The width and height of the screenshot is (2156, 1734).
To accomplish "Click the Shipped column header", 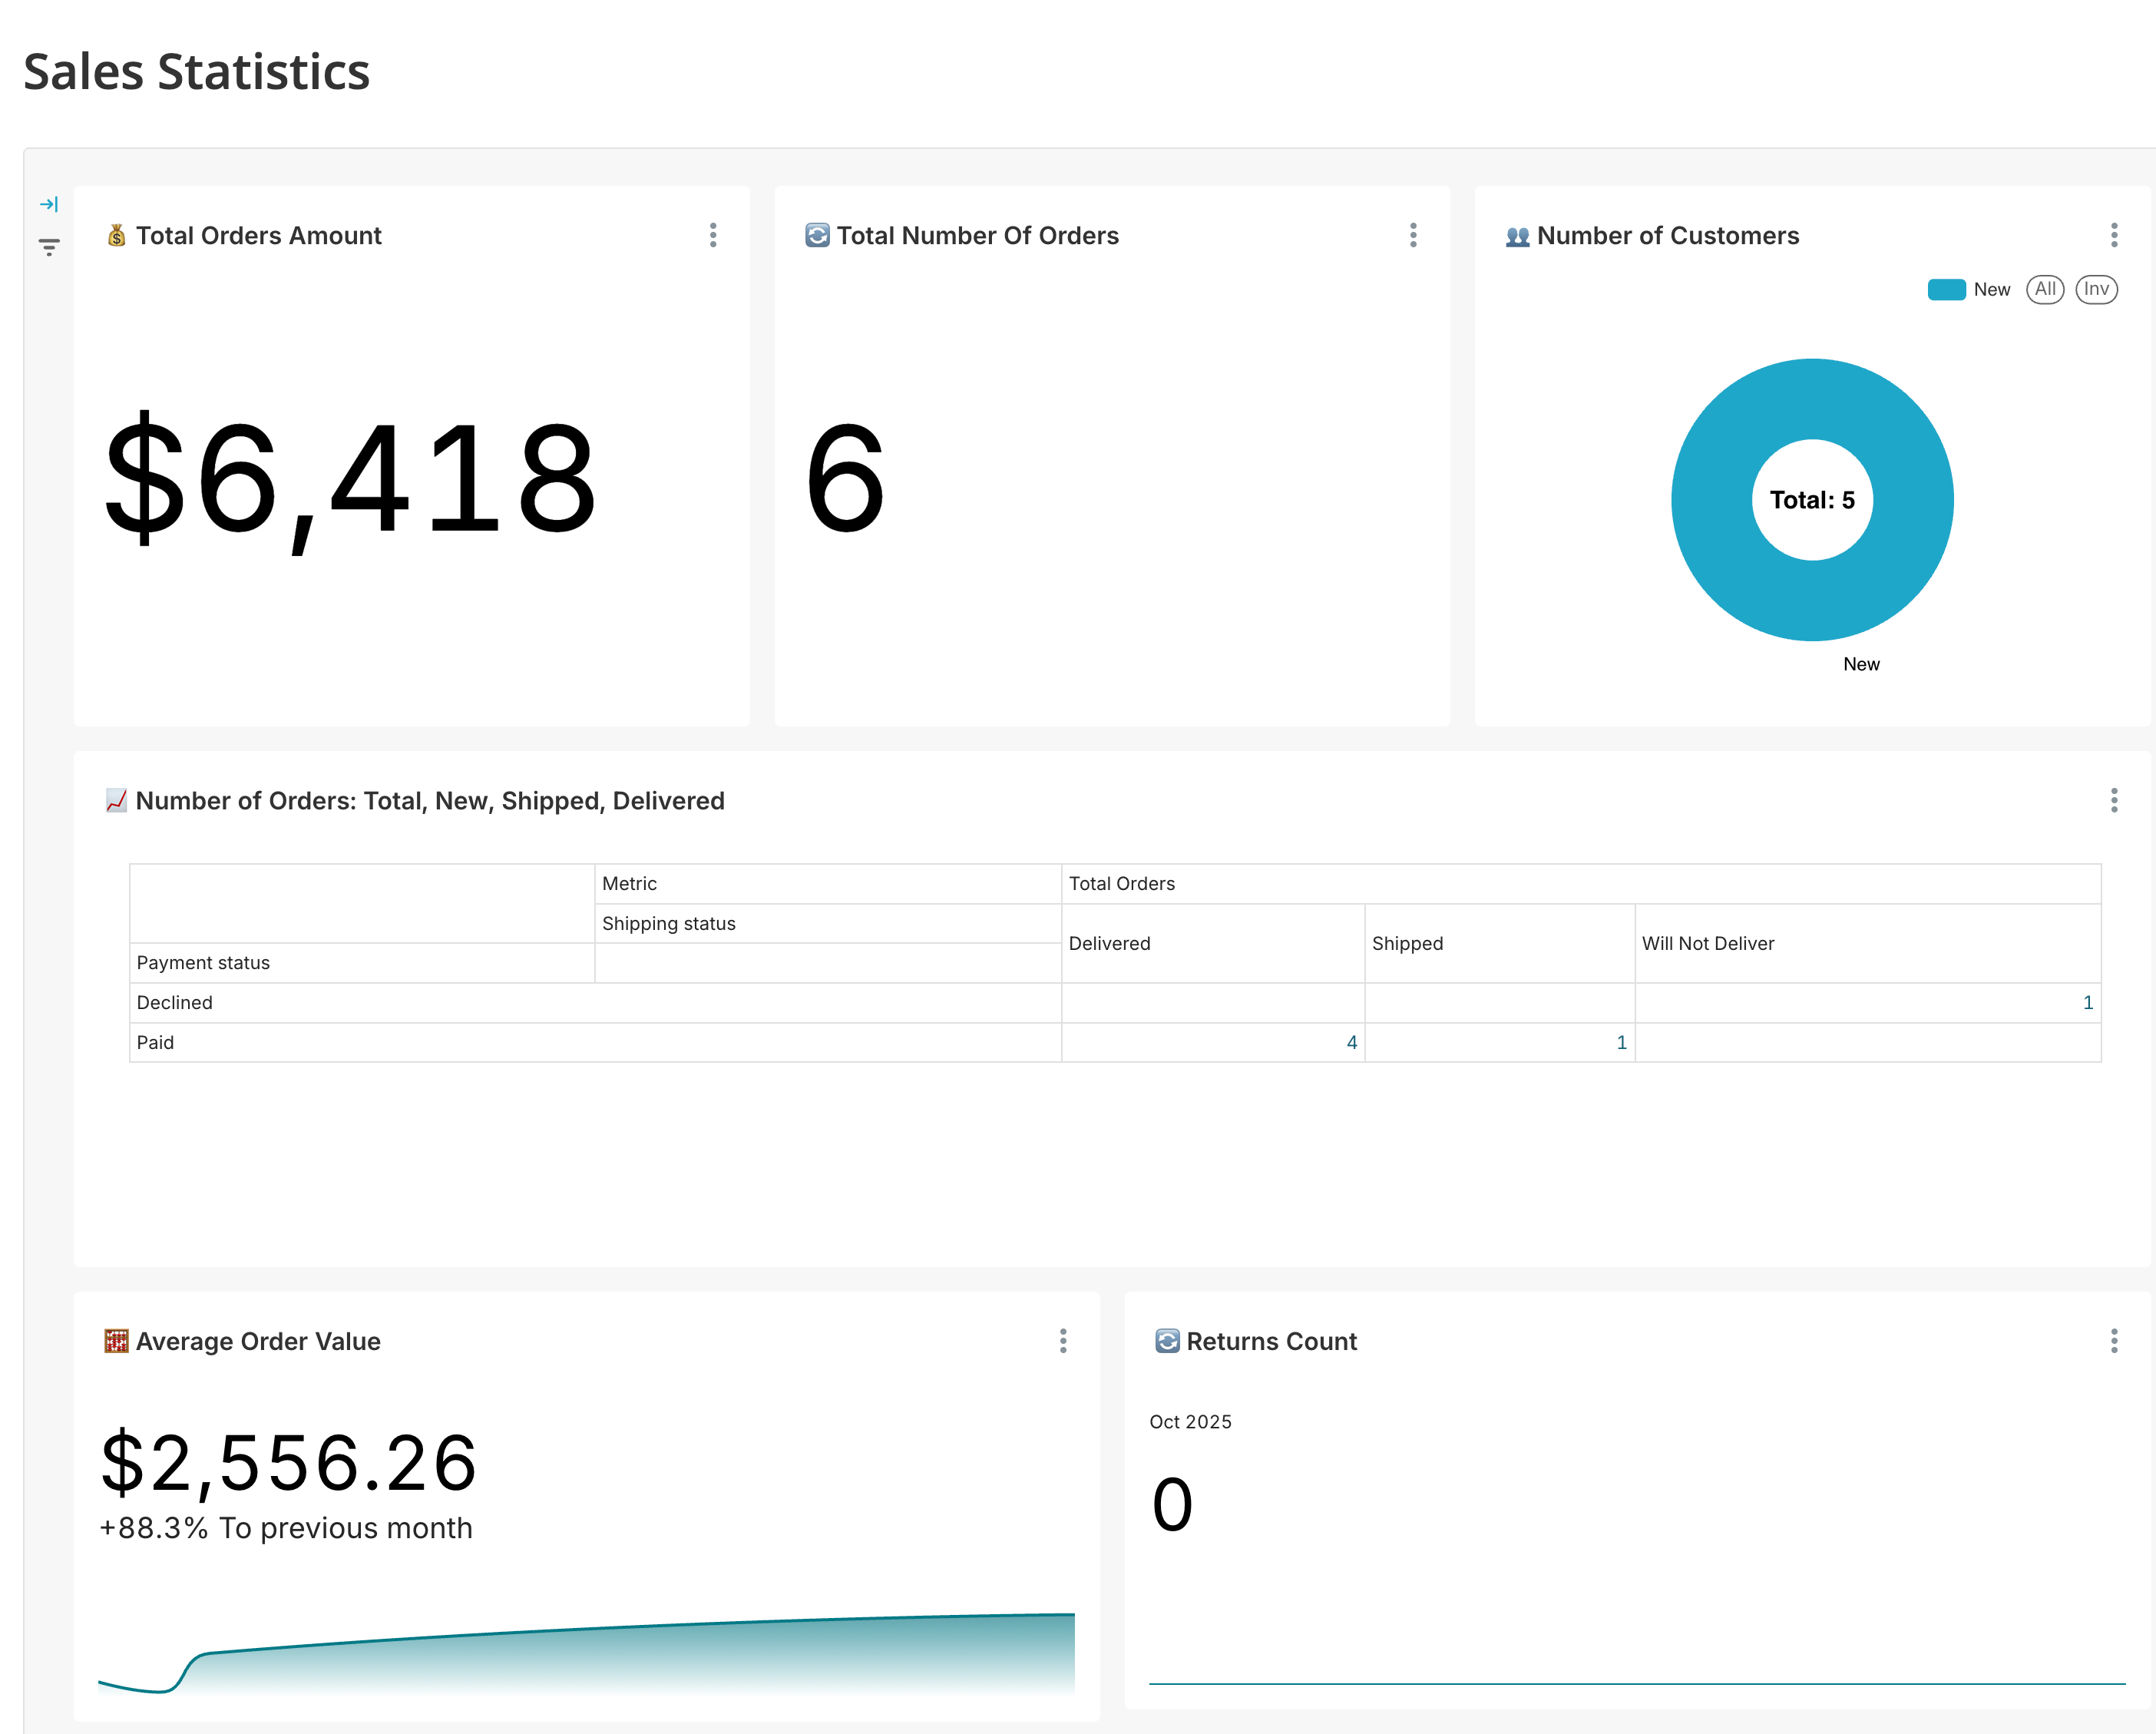I will click(1407, 943).
